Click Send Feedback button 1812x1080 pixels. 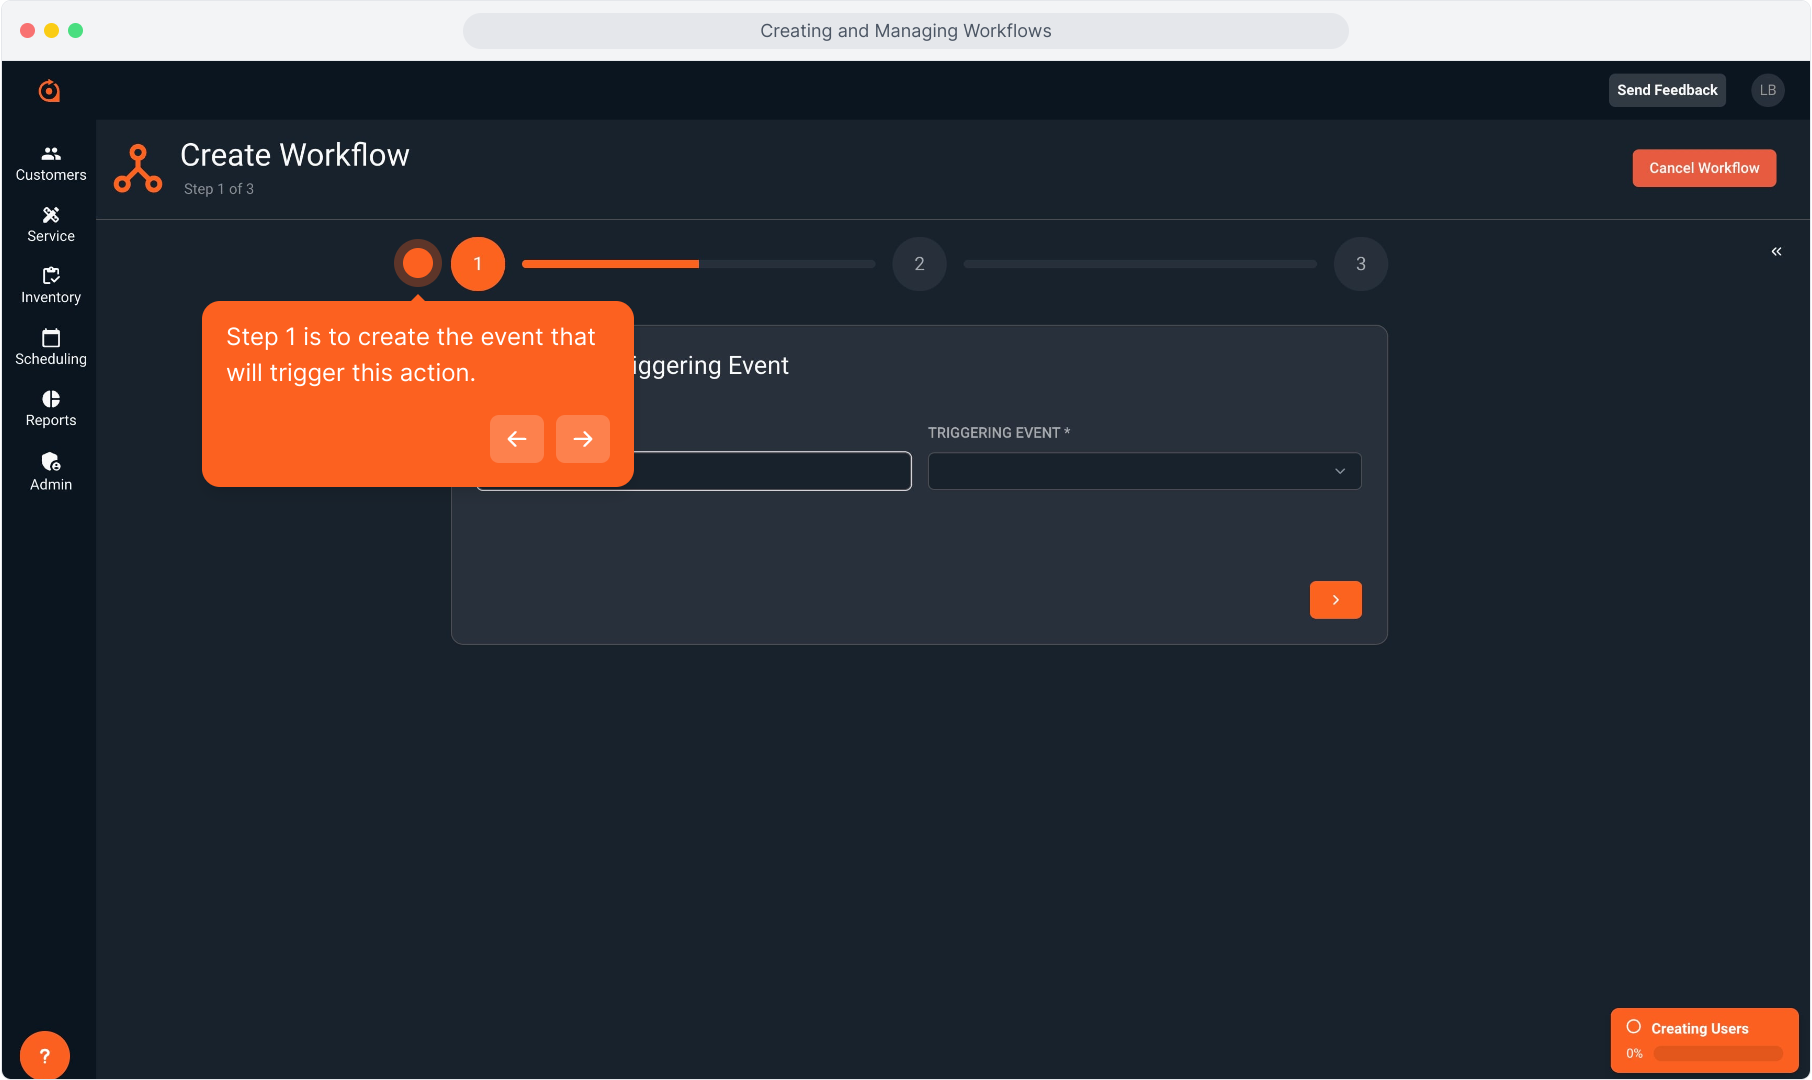click(x=1667, y=90)
